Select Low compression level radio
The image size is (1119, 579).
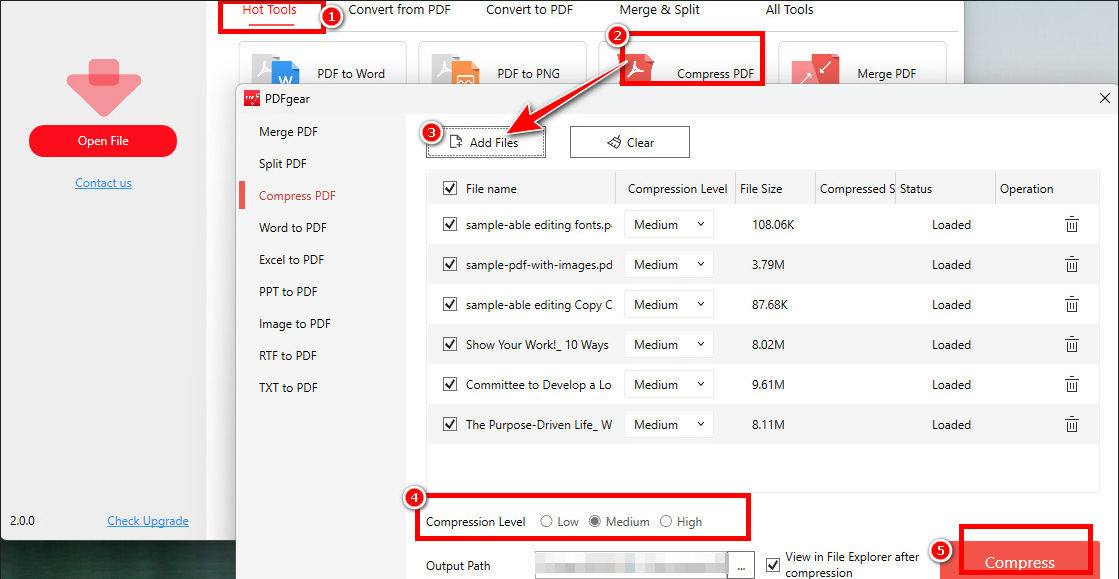(x=547, y=521)
